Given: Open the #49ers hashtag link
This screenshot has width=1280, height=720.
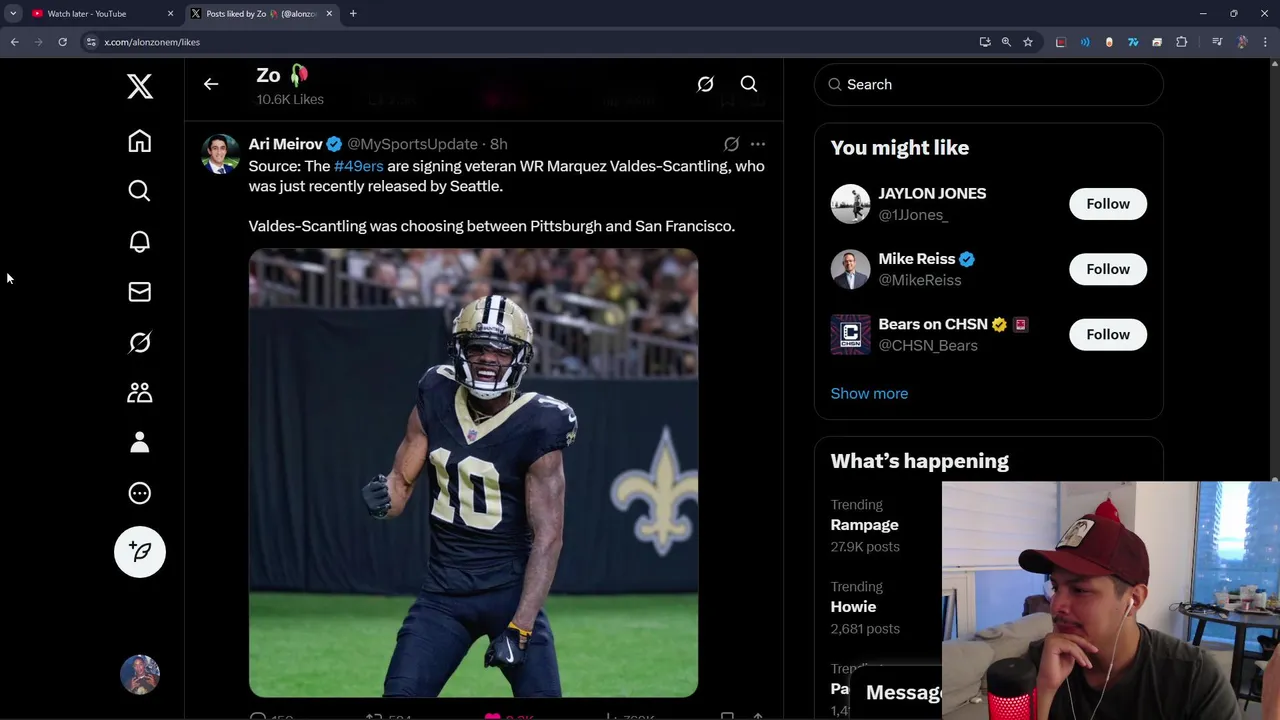Looking at the screenshot, I should (359, 166).
